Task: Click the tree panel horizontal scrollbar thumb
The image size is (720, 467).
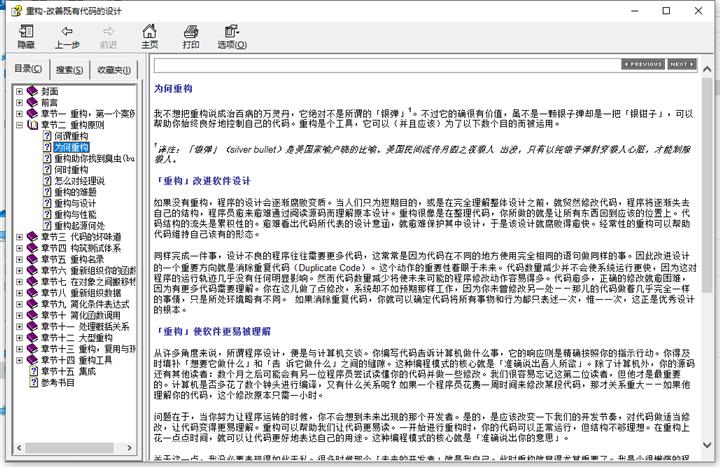Action: point(69,447)
